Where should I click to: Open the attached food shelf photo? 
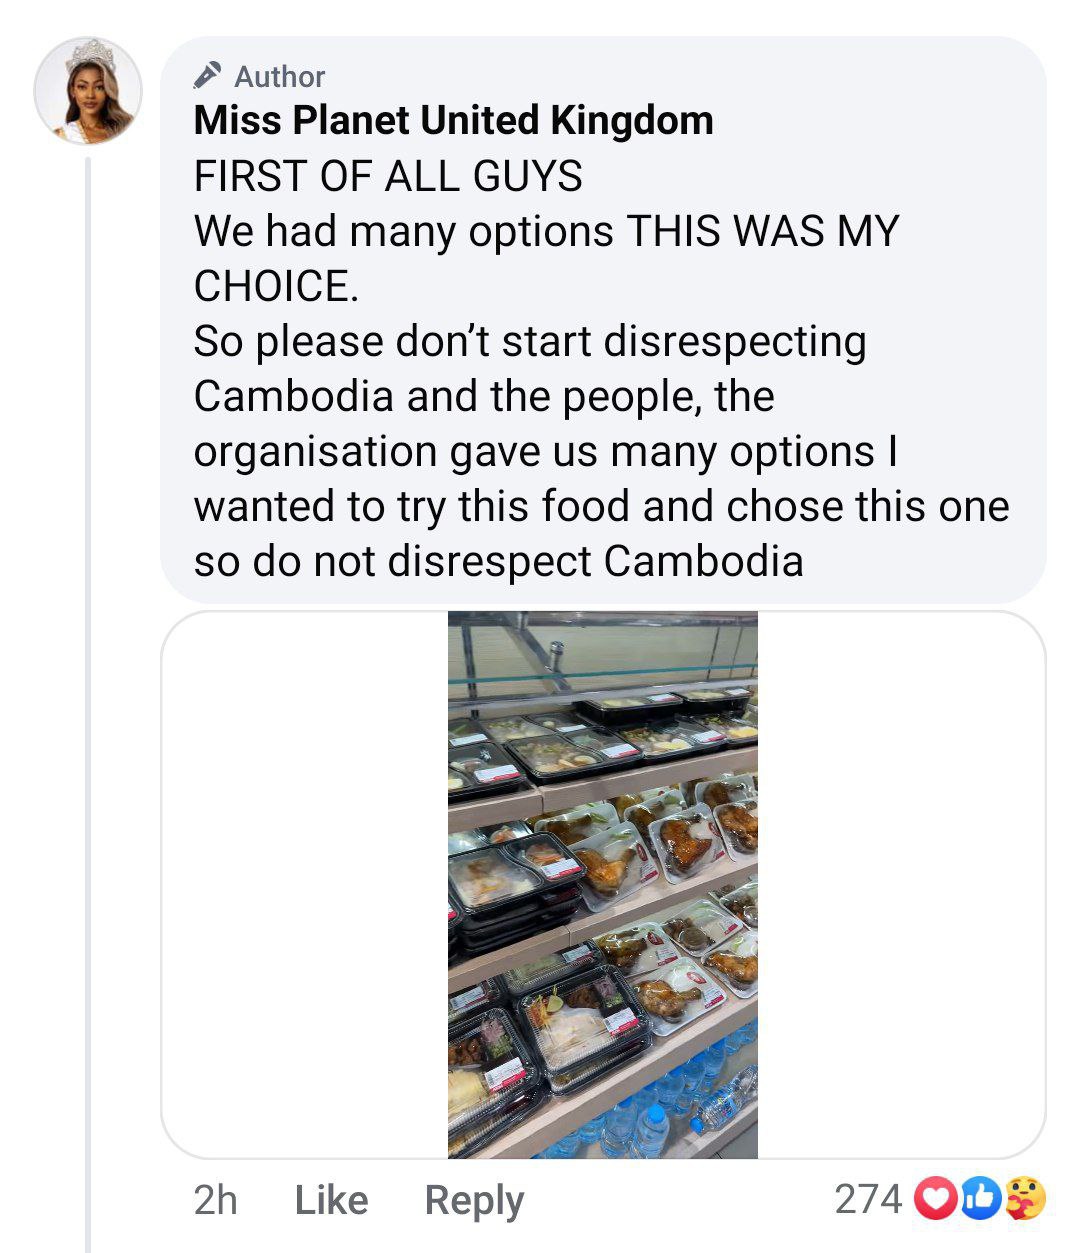602,884
